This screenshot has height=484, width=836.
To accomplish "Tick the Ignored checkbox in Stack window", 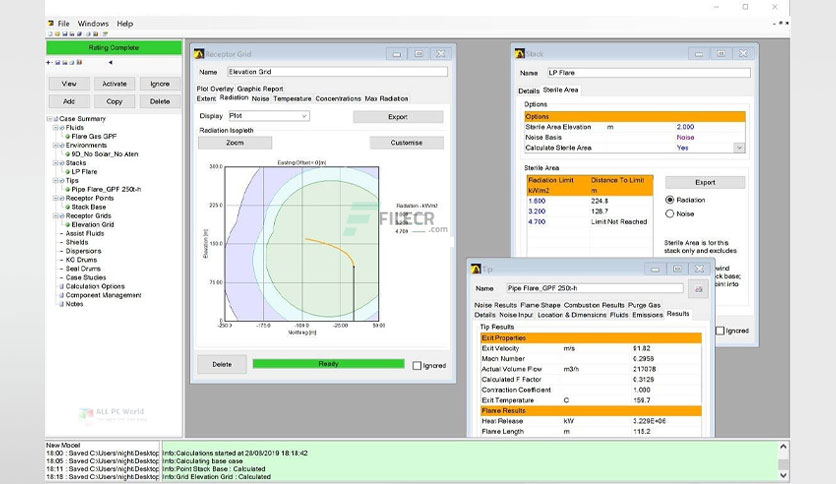I will (x=720, y=330).
